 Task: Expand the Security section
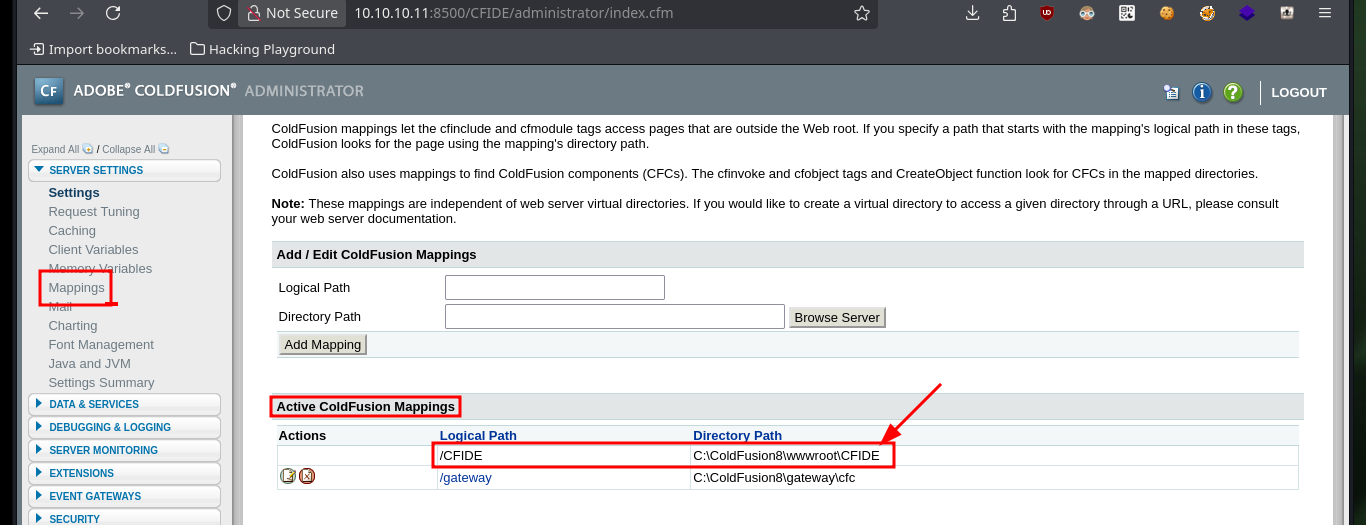125,518
